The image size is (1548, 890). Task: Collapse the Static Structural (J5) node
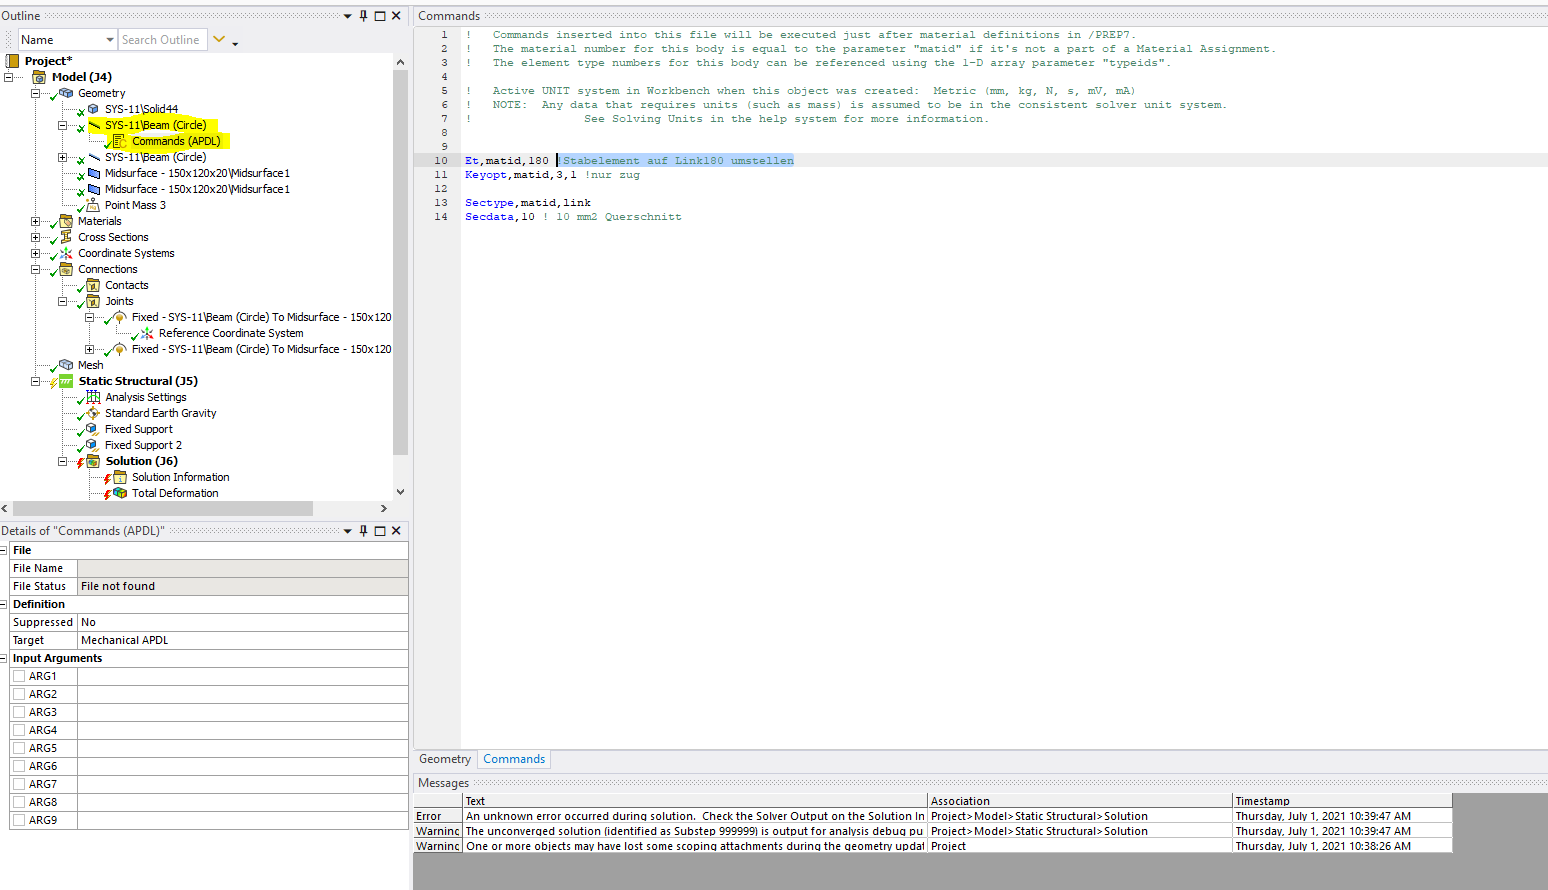coord(35,381)
